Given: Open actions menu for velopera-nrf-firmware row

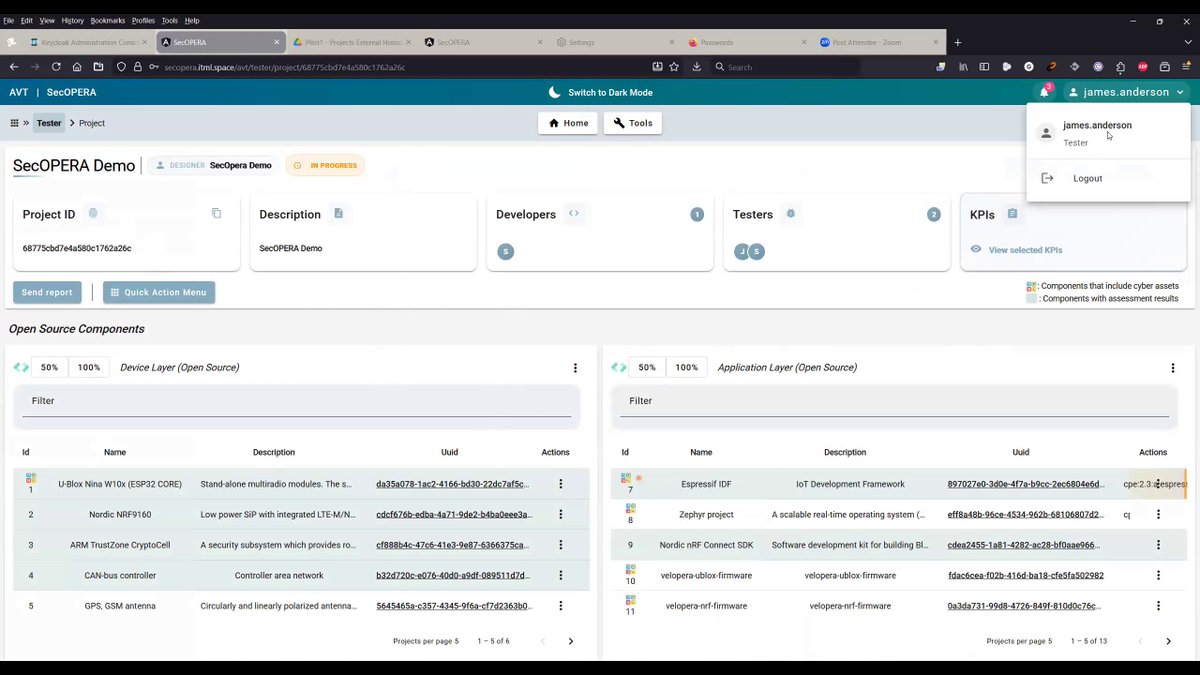Looking at the screenshot, I should (x=1158, y=605).
